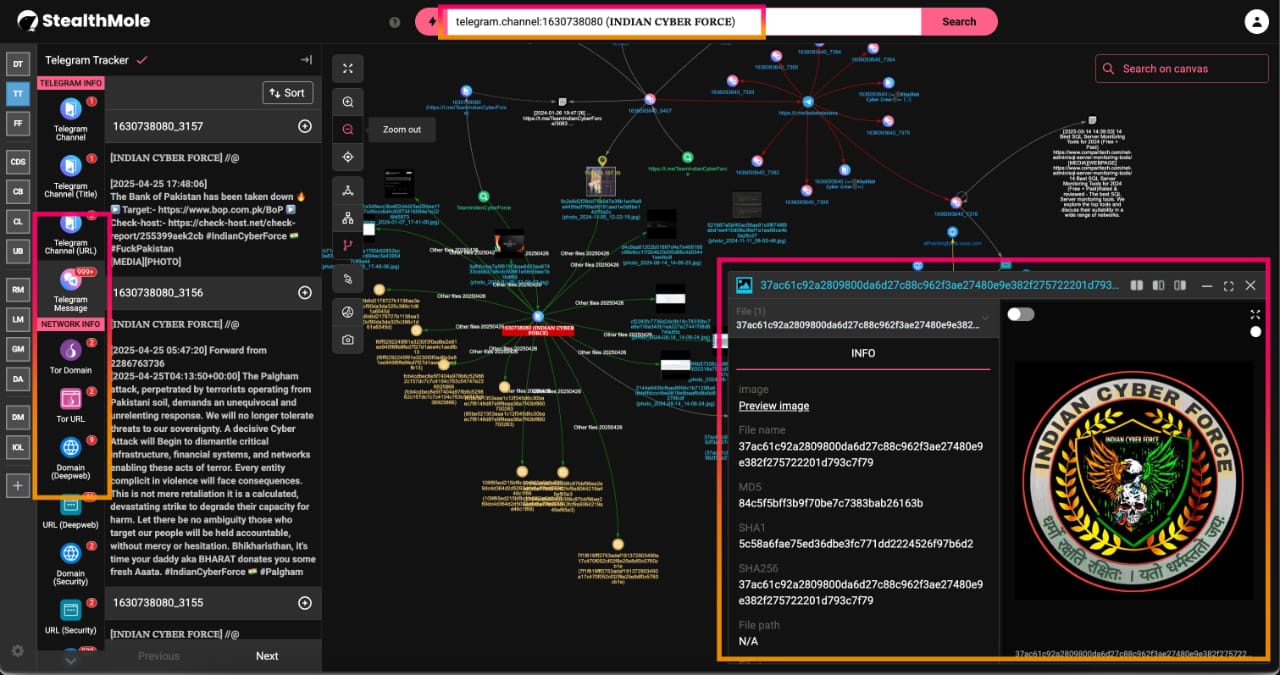Open the Sort options

tap(288, 93)
